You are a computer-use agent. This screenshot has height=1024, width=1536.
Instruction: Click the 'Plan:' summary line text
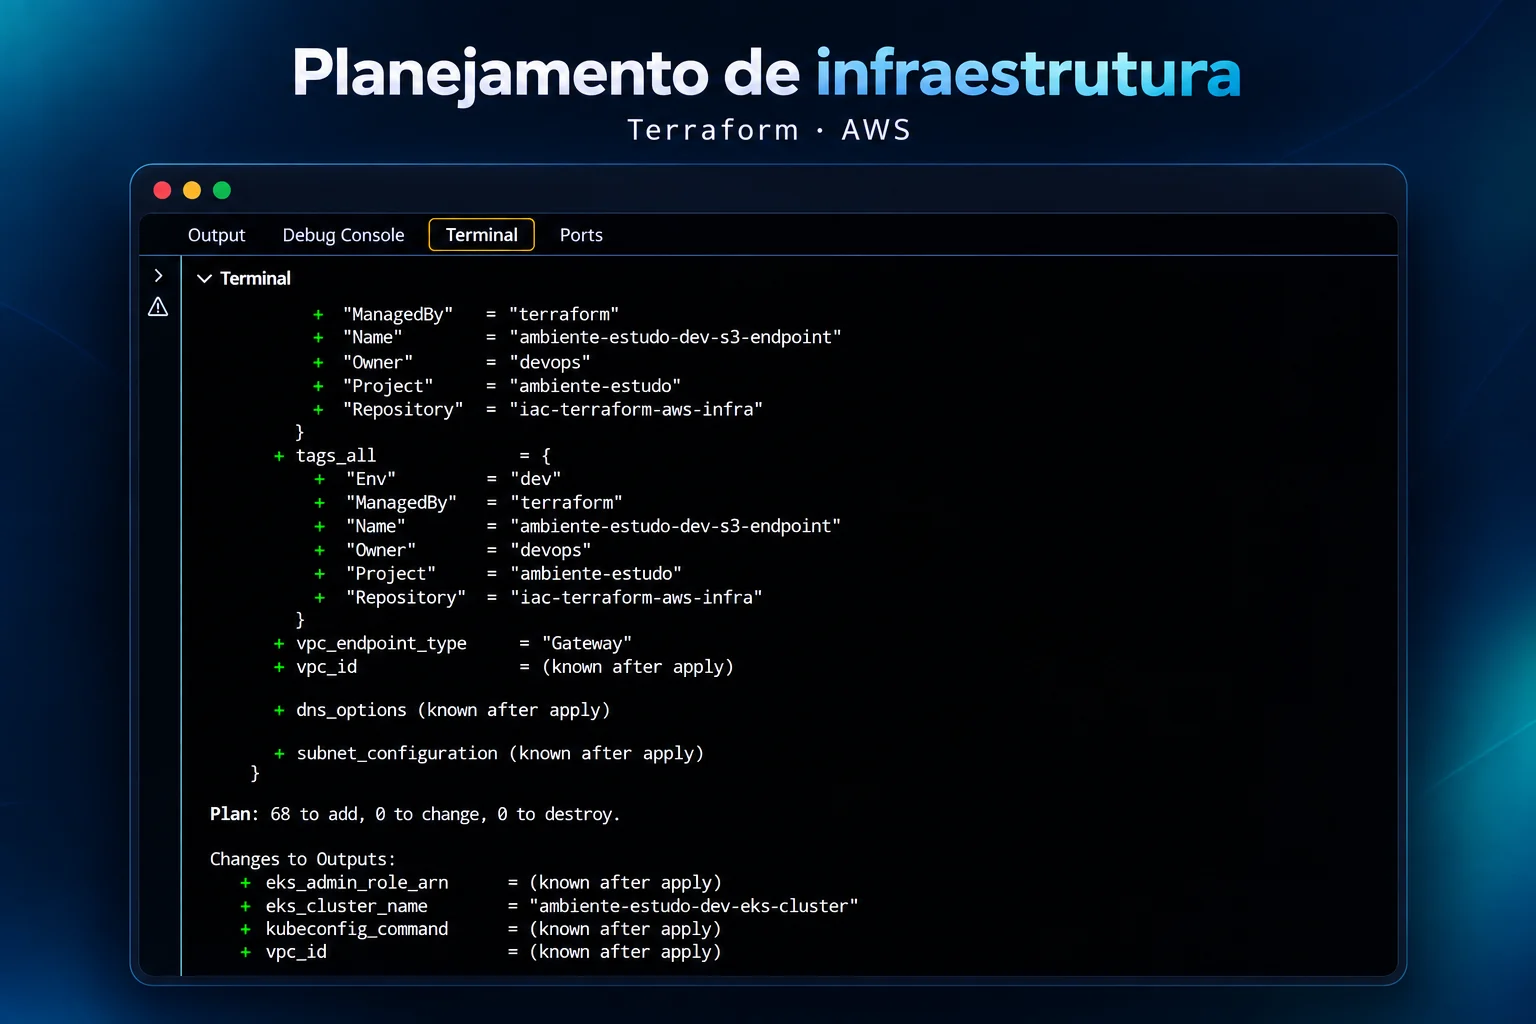[415, 814]
